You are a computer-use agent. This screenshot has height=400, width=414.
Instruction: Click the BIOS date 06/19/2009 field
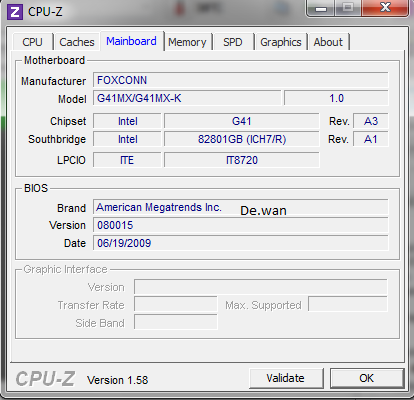pos(241,243)
